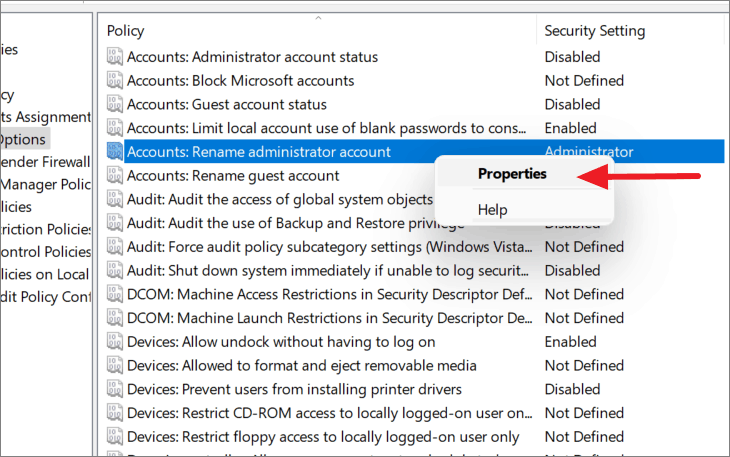
Task: Select the DCOM Machine Access Restrictions policy icon
Action: point(115,295)
